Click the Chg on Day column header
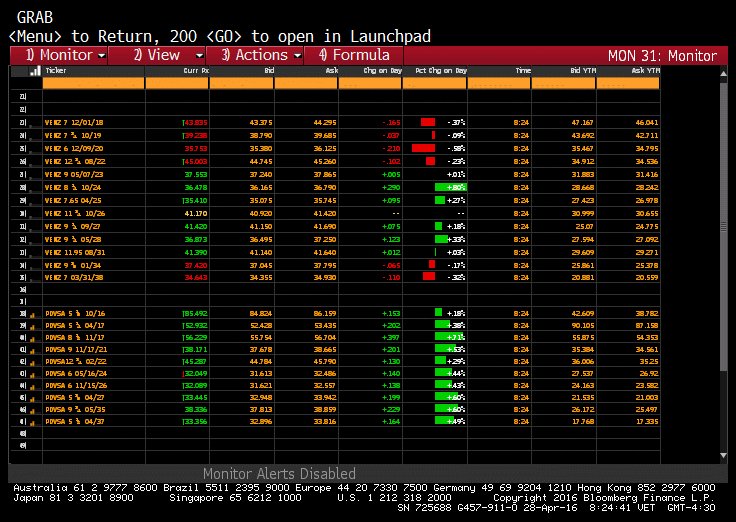 (383, 70)
